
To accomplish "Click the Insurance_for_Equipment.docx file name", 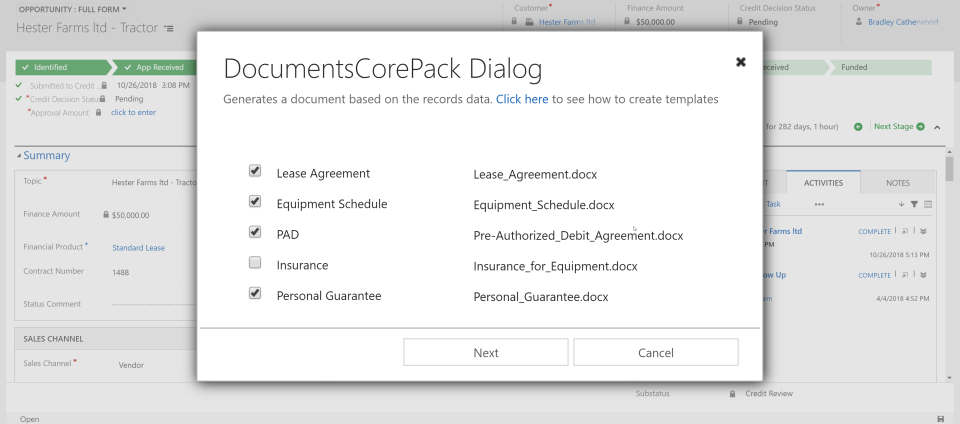I will pos(555,266).
